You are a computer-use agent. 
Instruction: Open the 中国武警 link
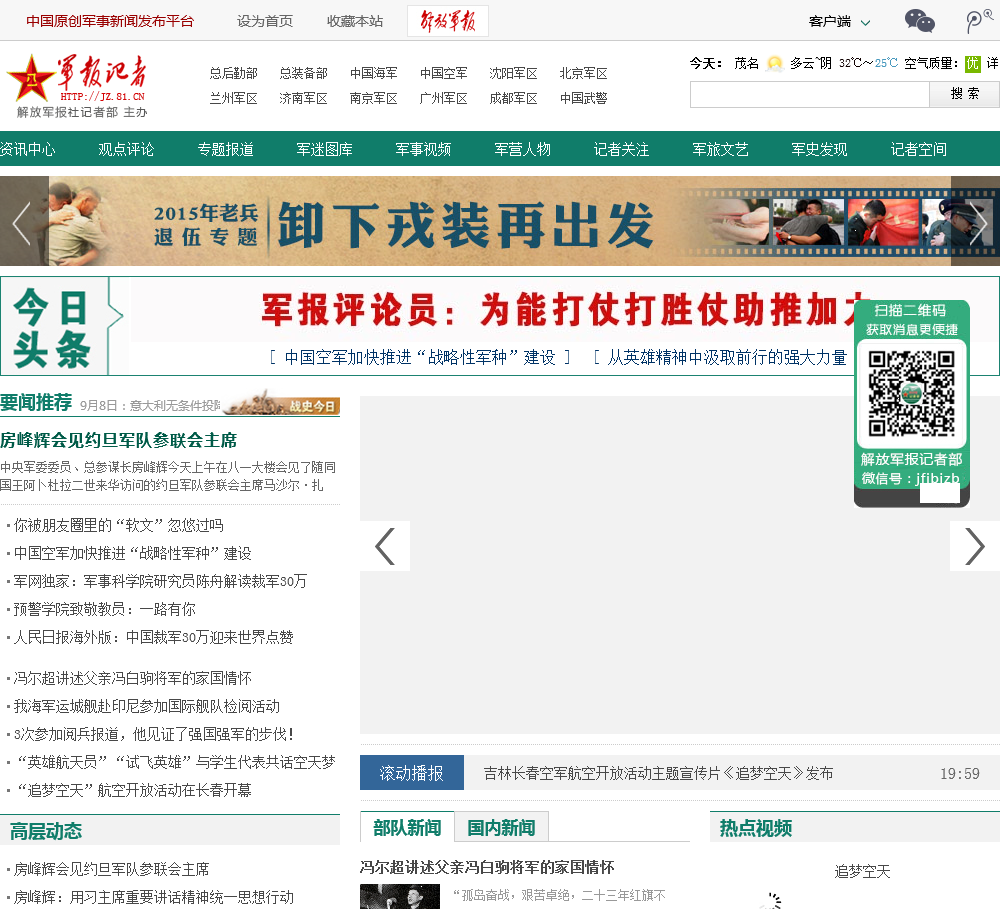(x=584, y=98)
